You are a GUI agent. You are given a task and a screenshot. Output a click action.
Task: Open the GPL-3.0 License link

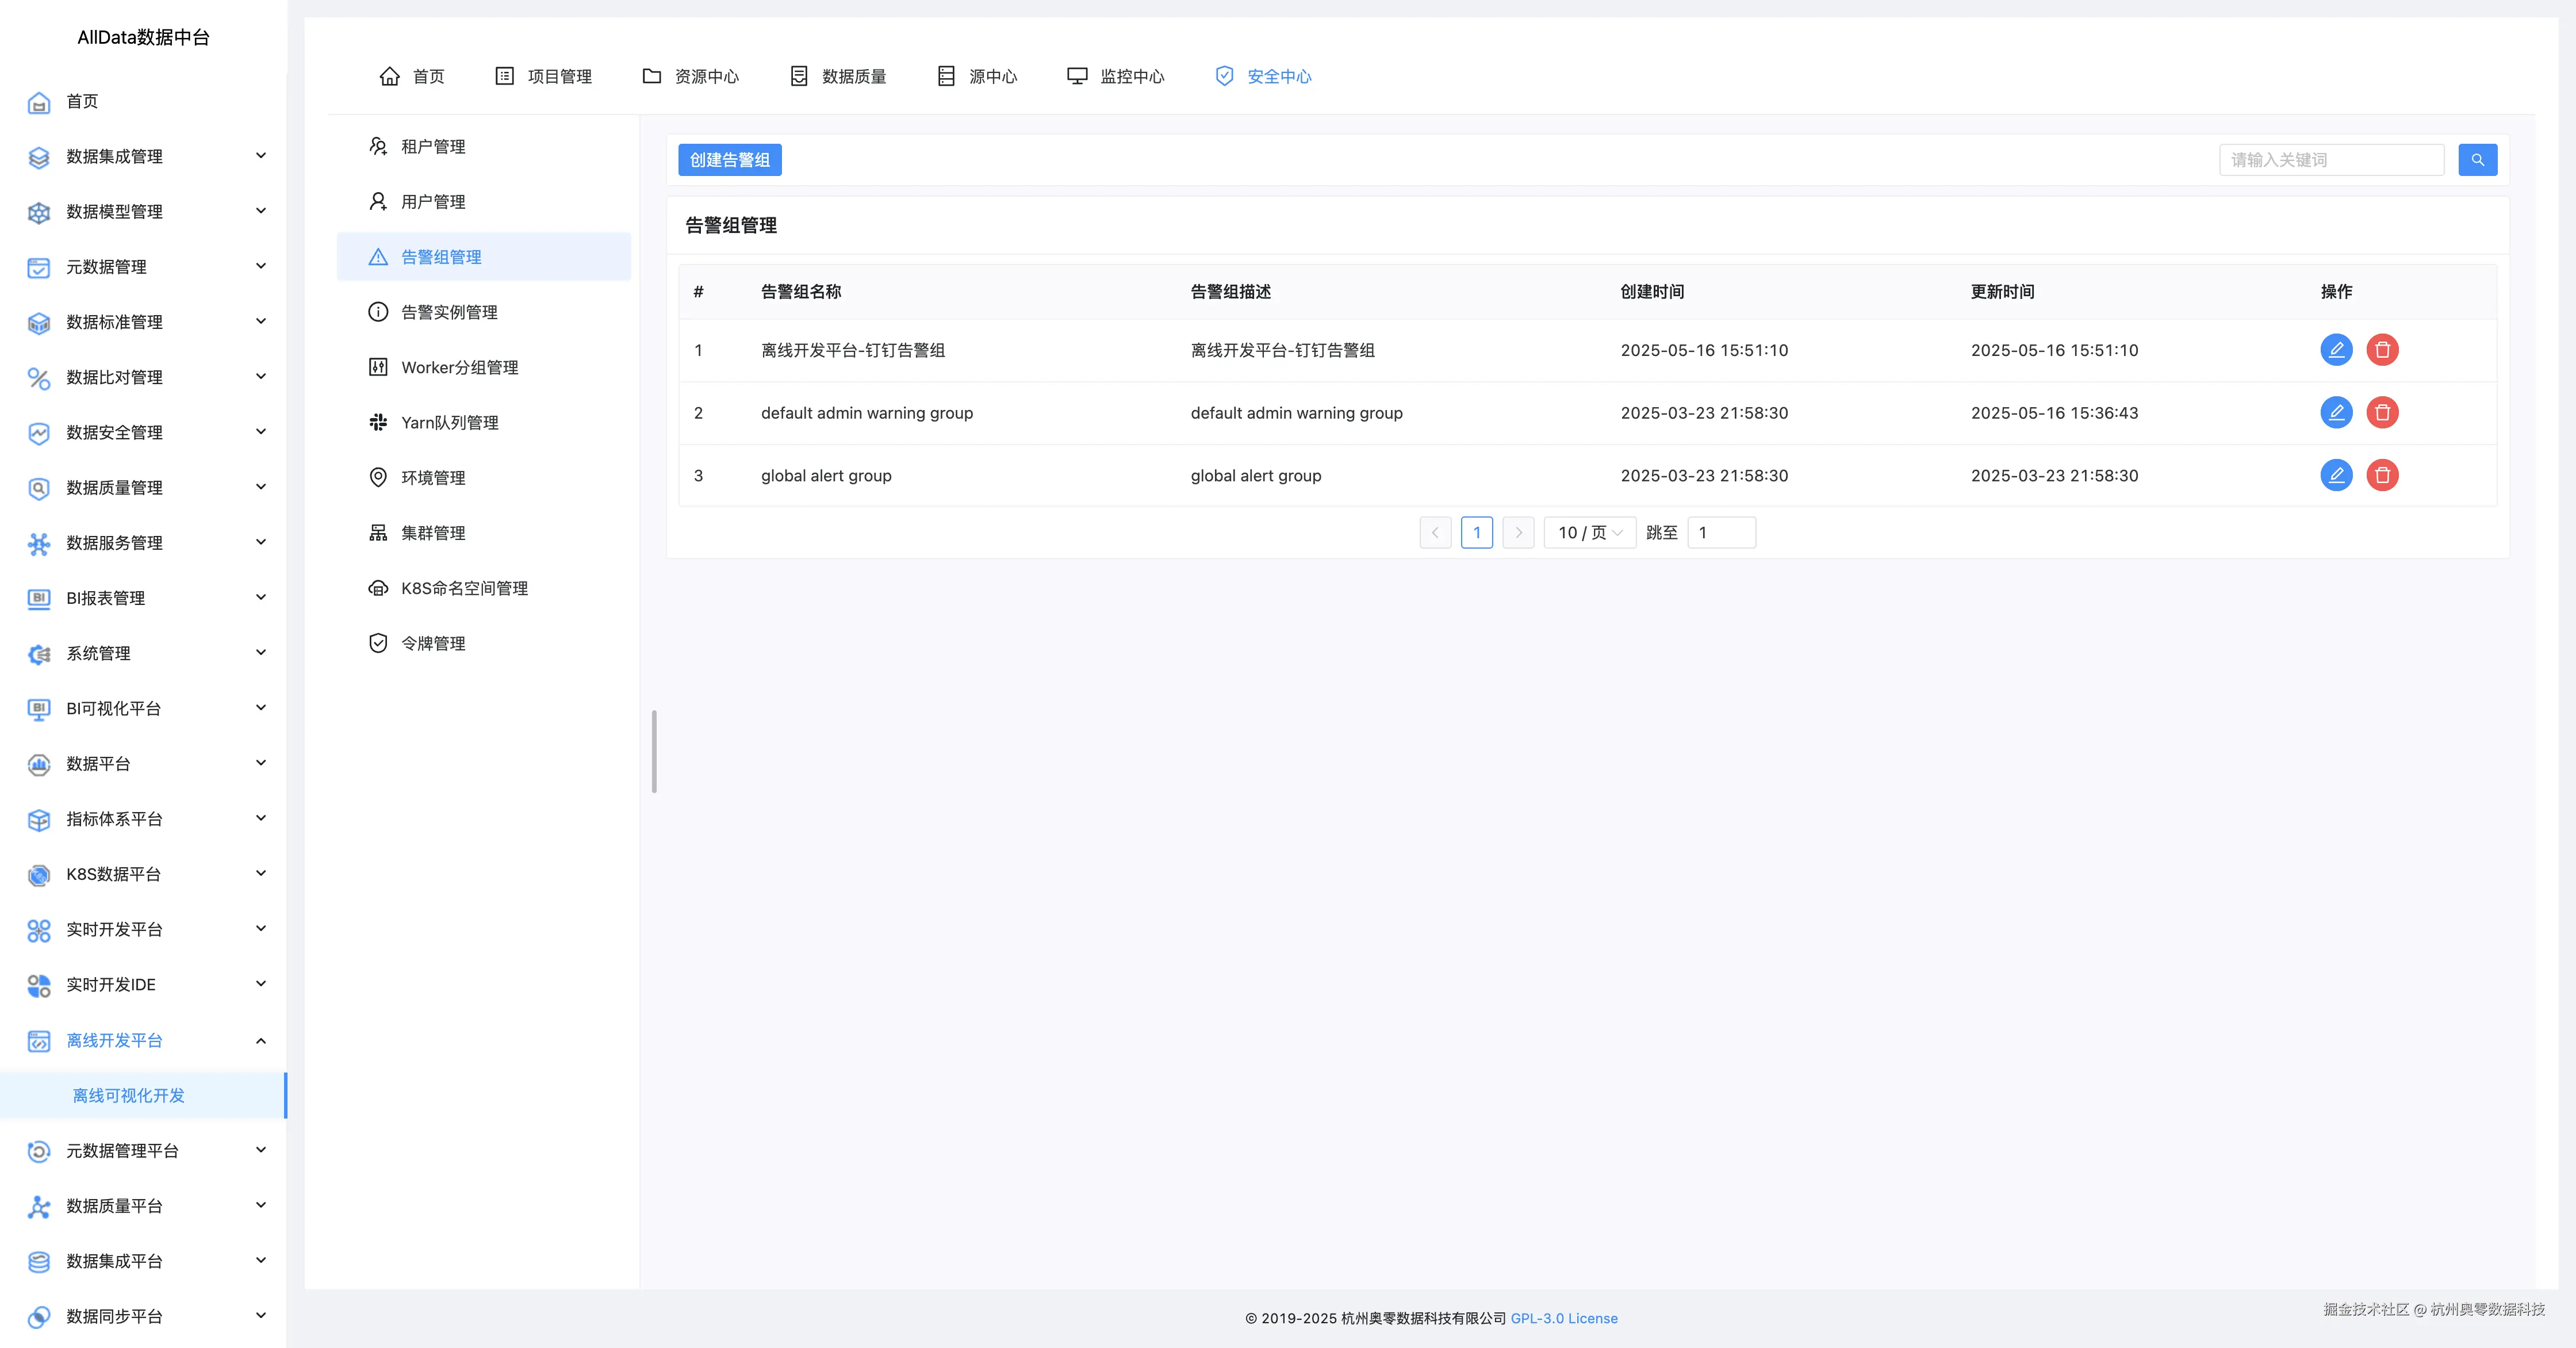pyautogui.click(x=1563, y=1318)
